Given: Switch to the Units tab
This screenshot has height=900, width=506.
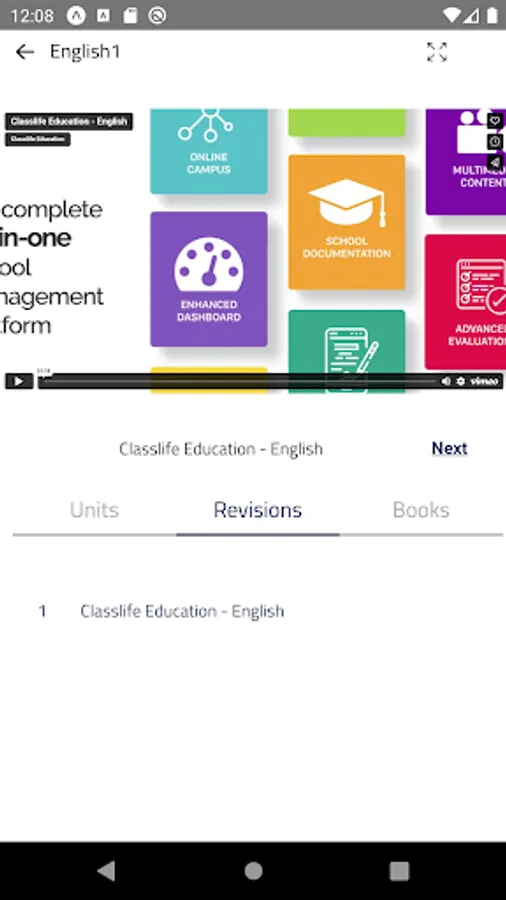Looking at the screenshot, I should (x=94, y=510).
